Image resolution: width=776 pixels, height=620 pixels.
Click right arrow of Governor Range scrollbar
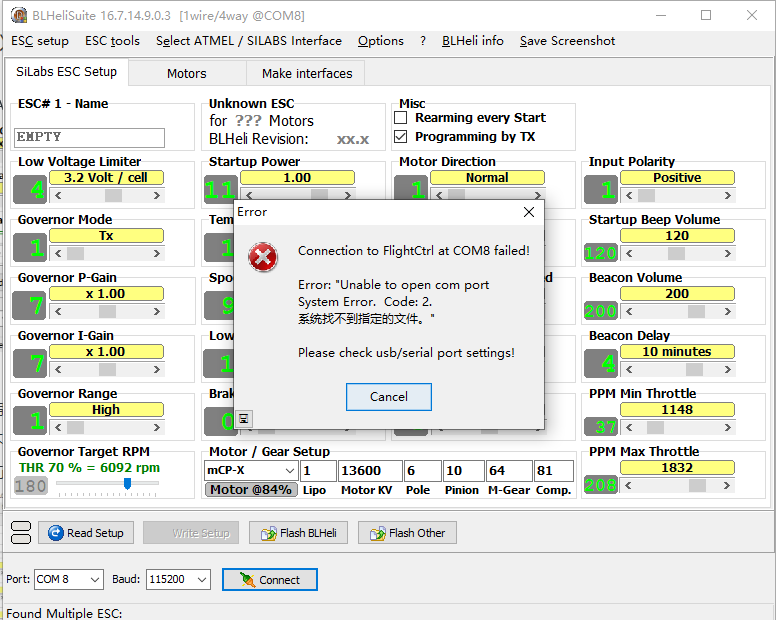[157, 427]
